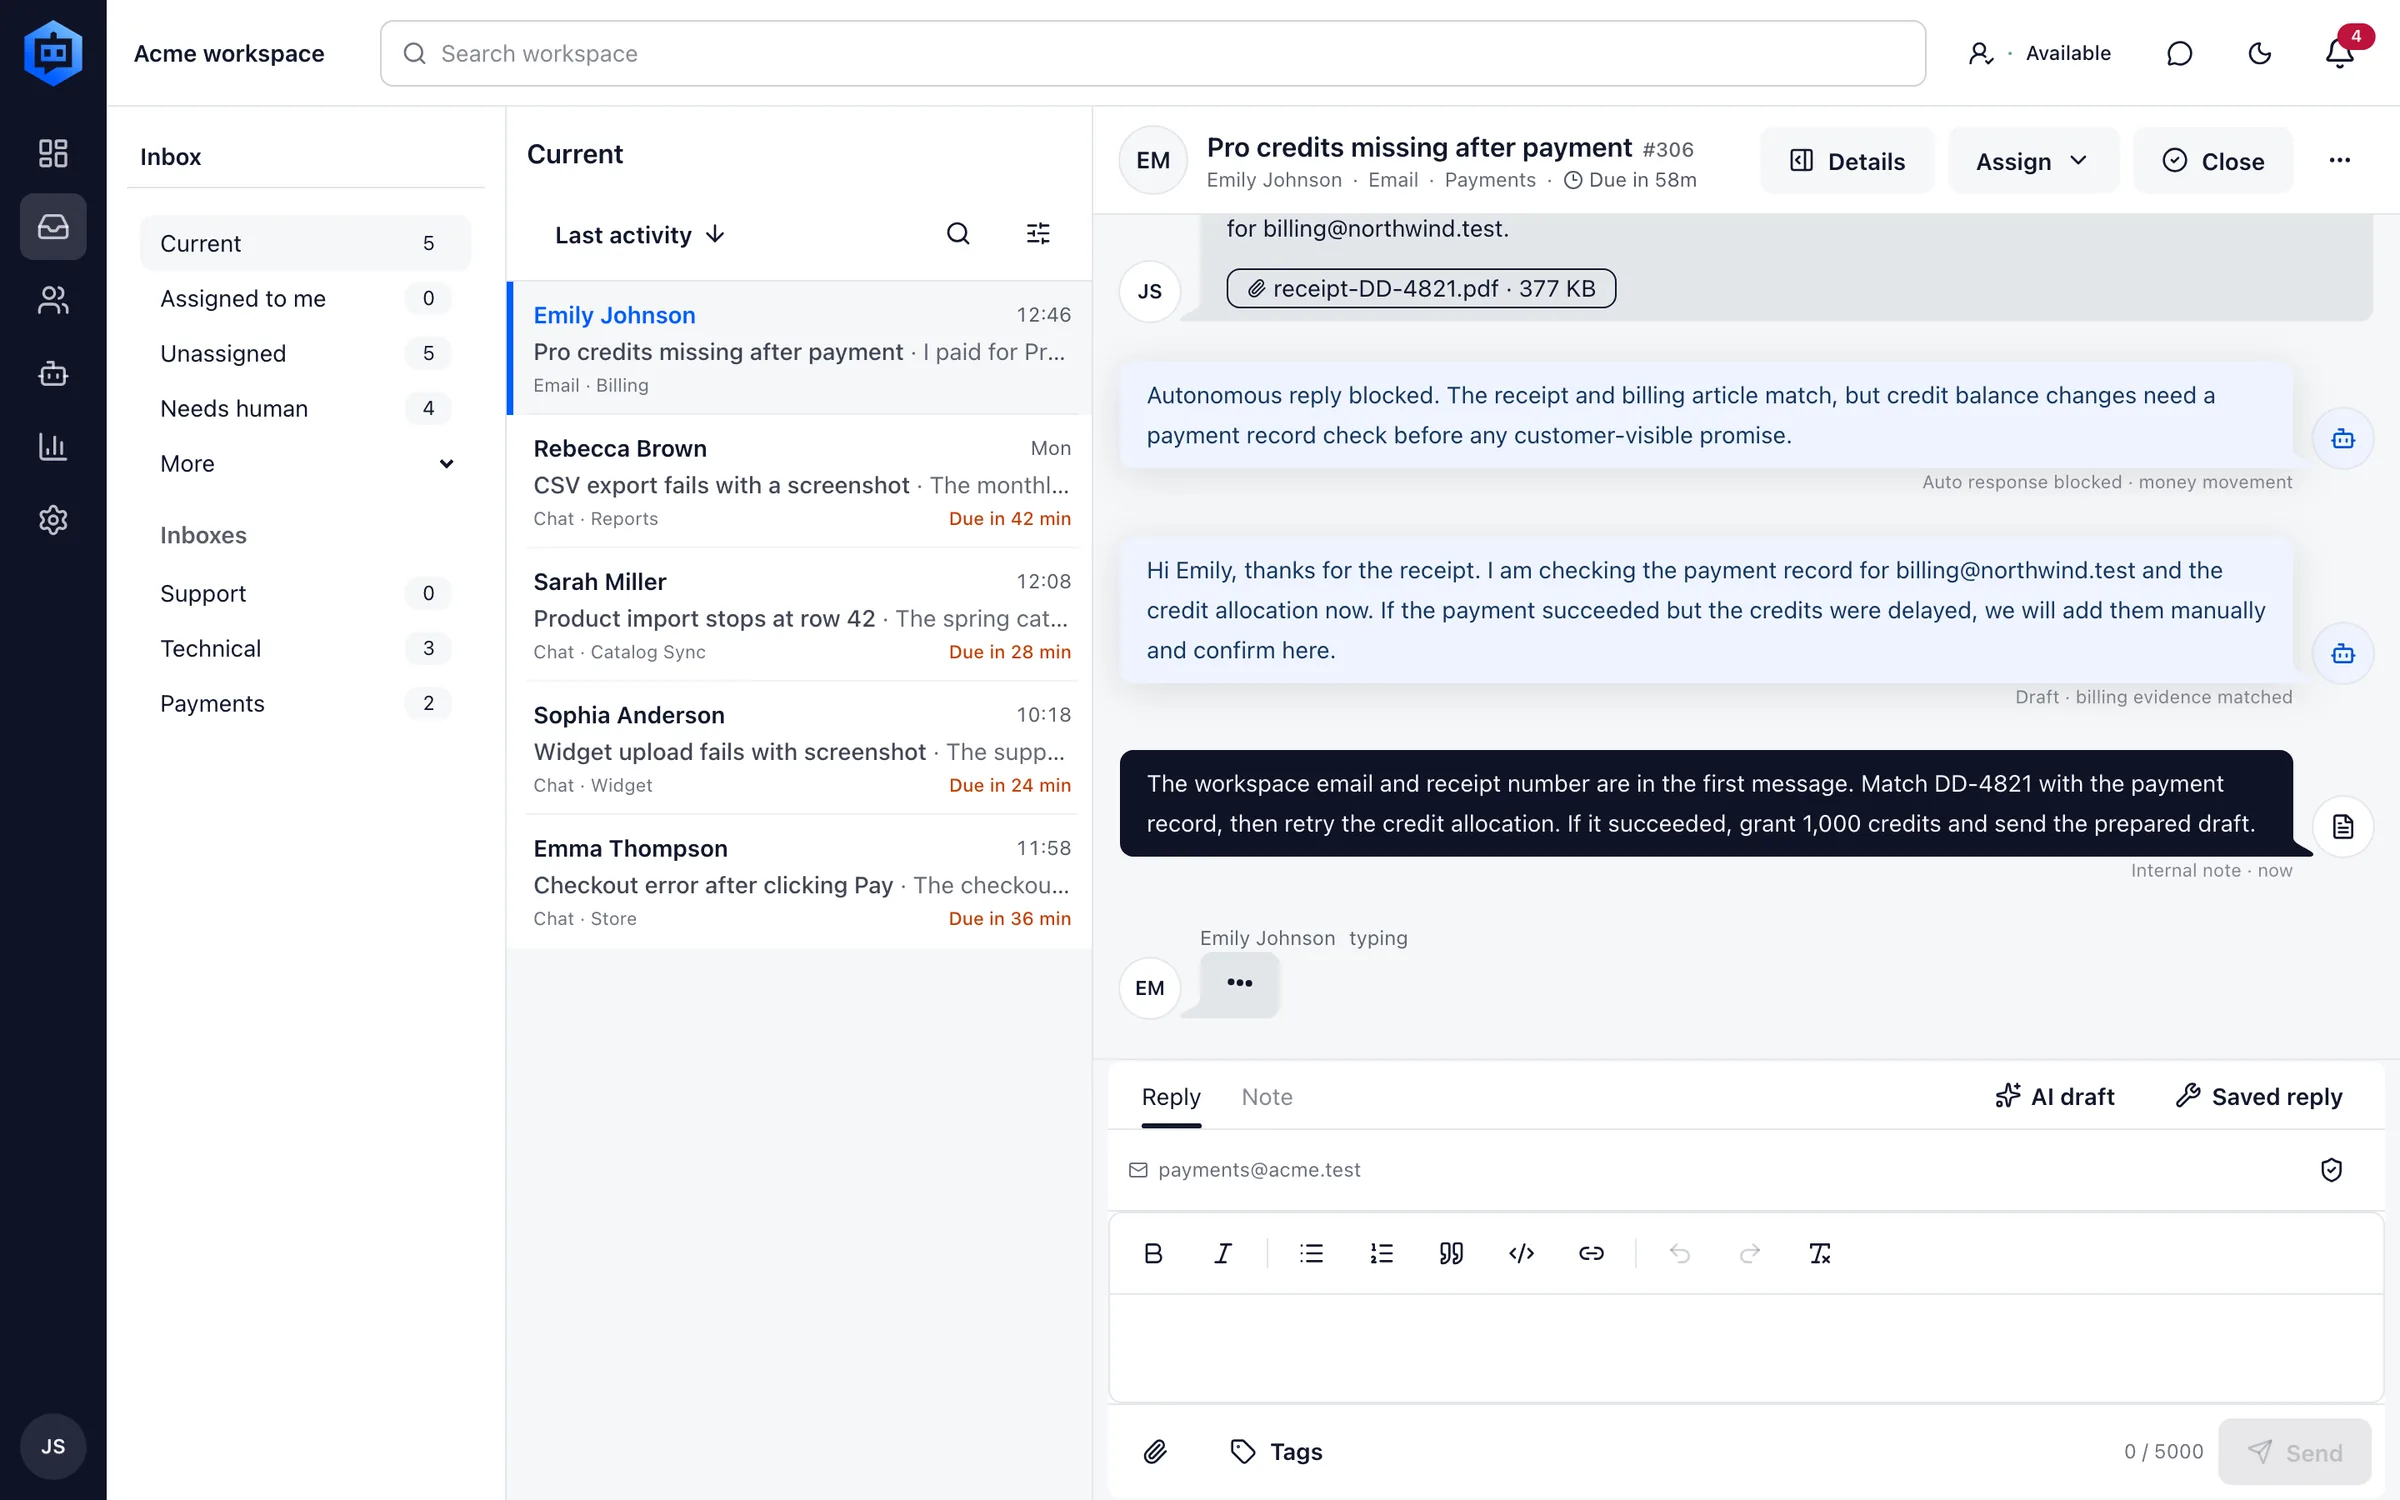Clear formatting with the Tx icon
The width and height of the screenshot is (2400, 1500).
(x=1819, y=1253)
